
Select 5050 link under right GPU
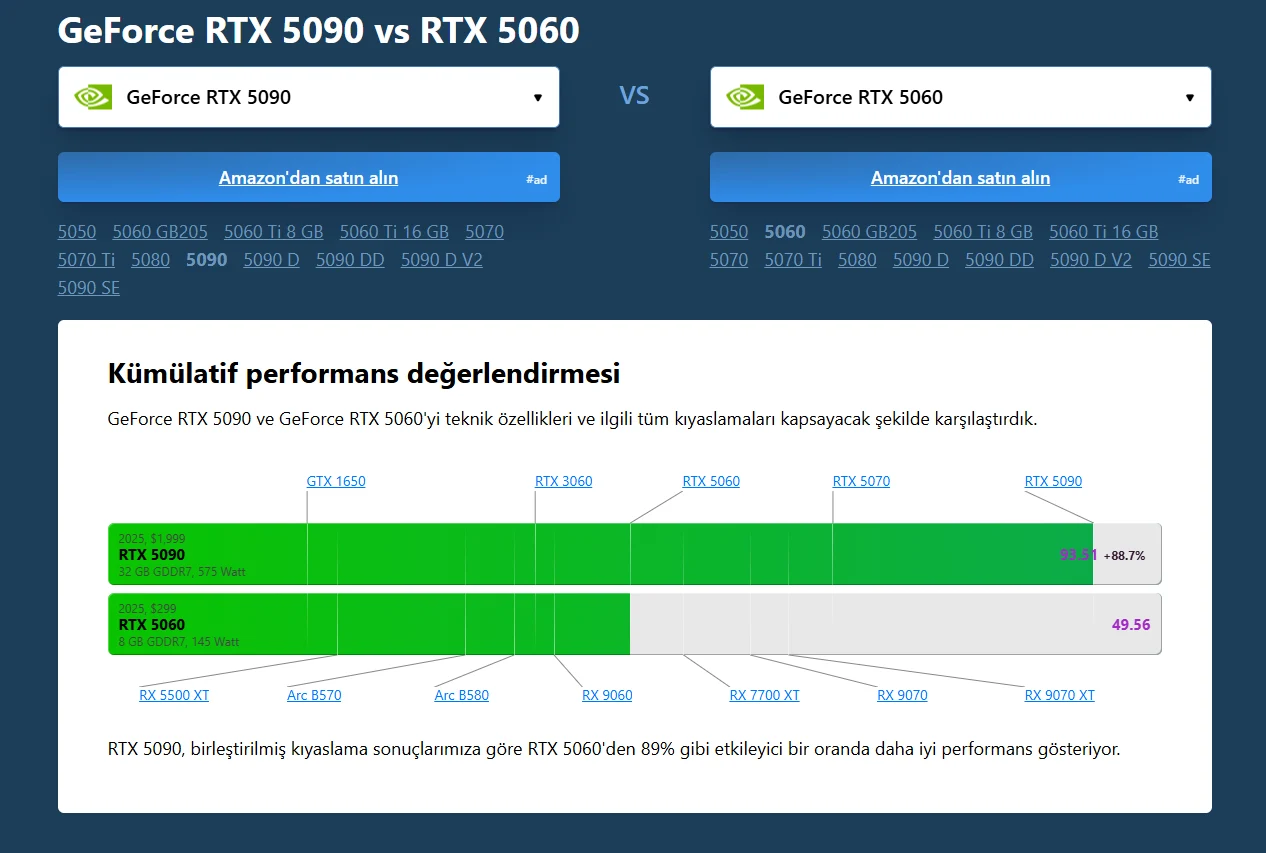[729, 232]
